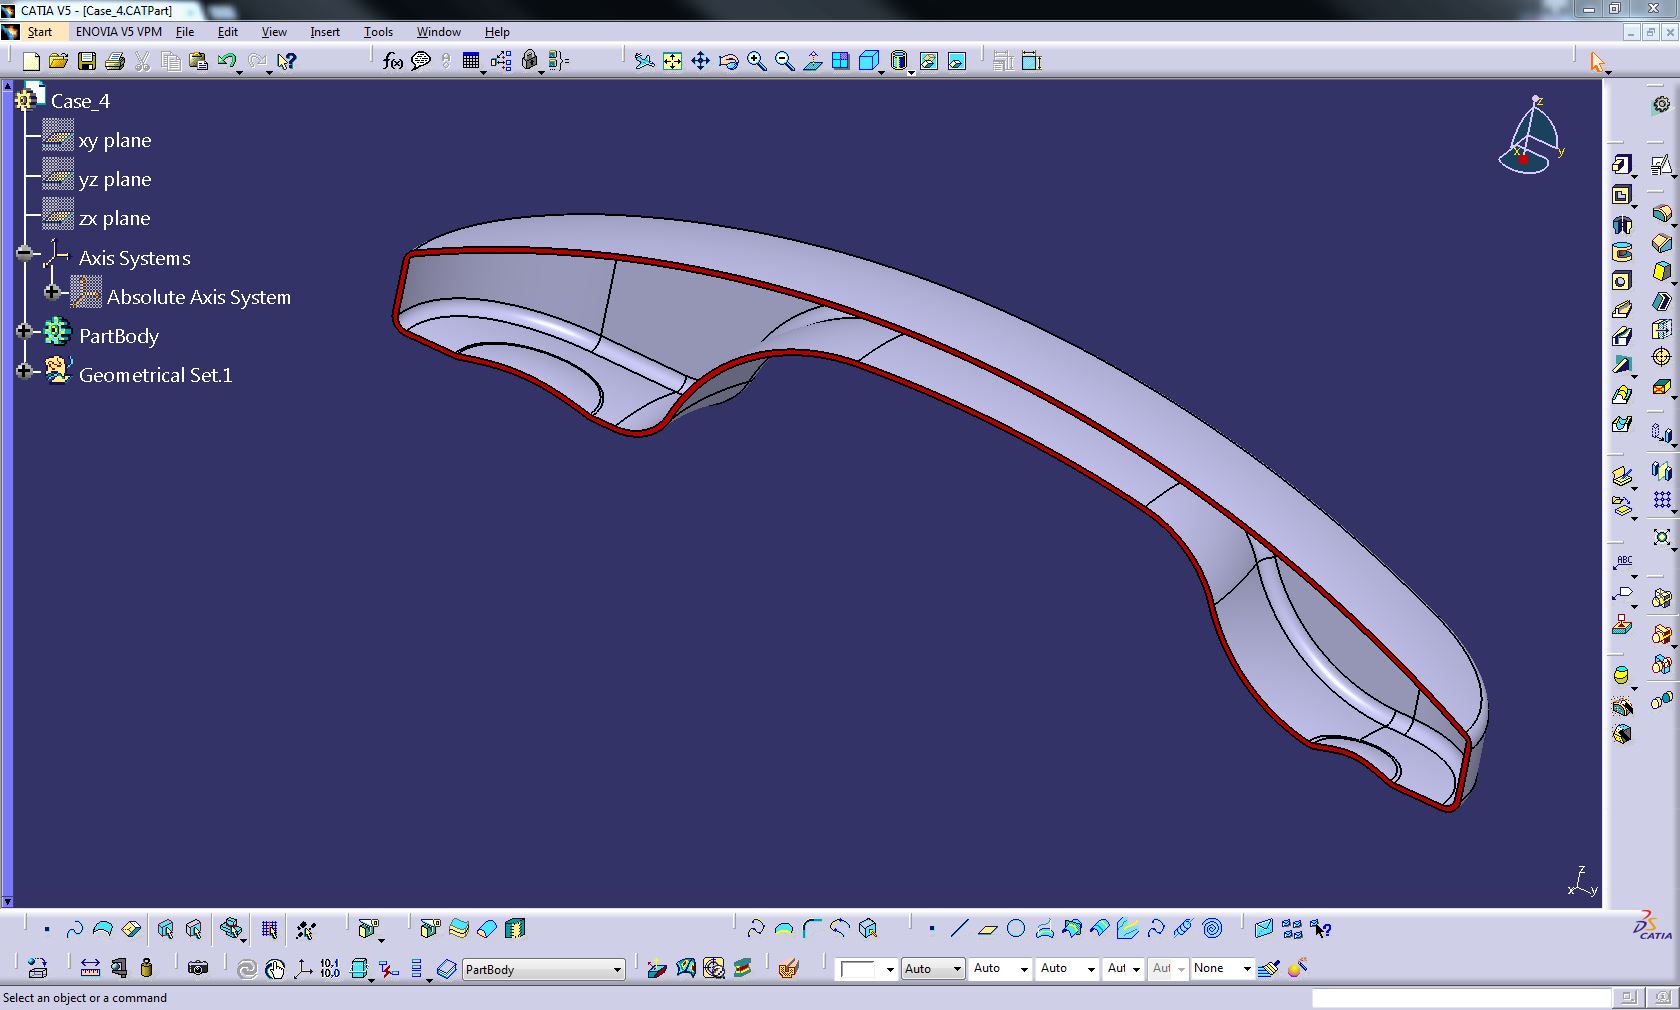Click the Undo arrow icon
The image size is (1680, 1010).
coord(228,62)
